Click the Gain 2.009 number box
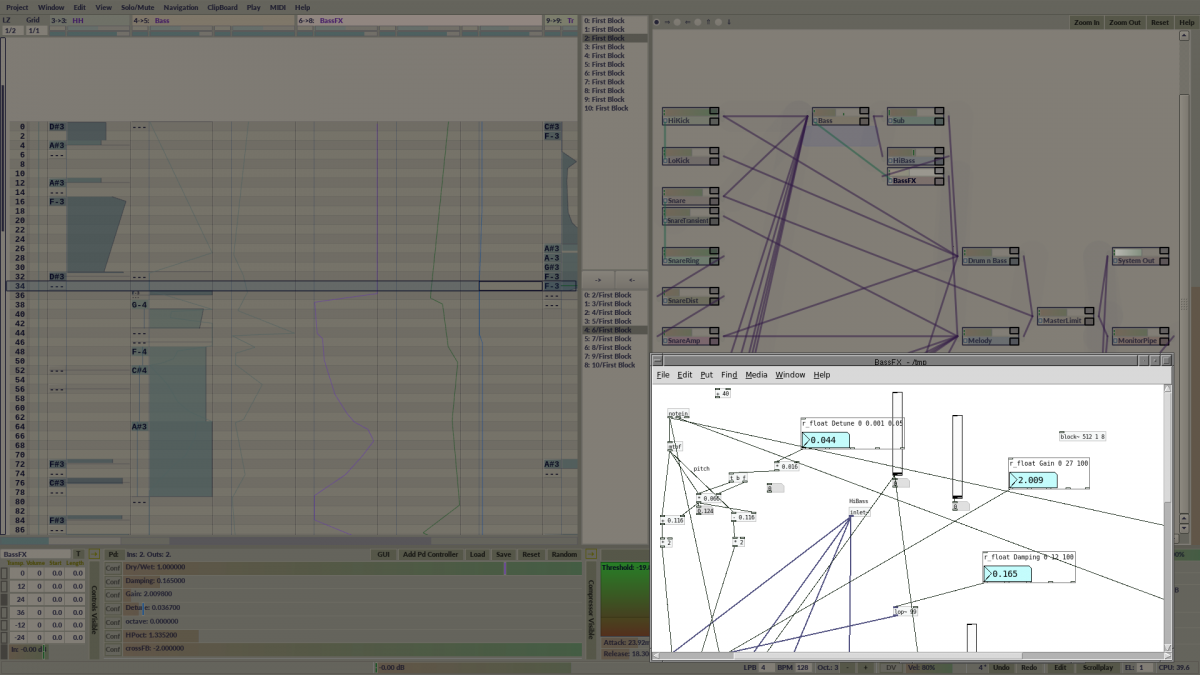This screenshot has height=675, width=1200. coord(1033,480)
